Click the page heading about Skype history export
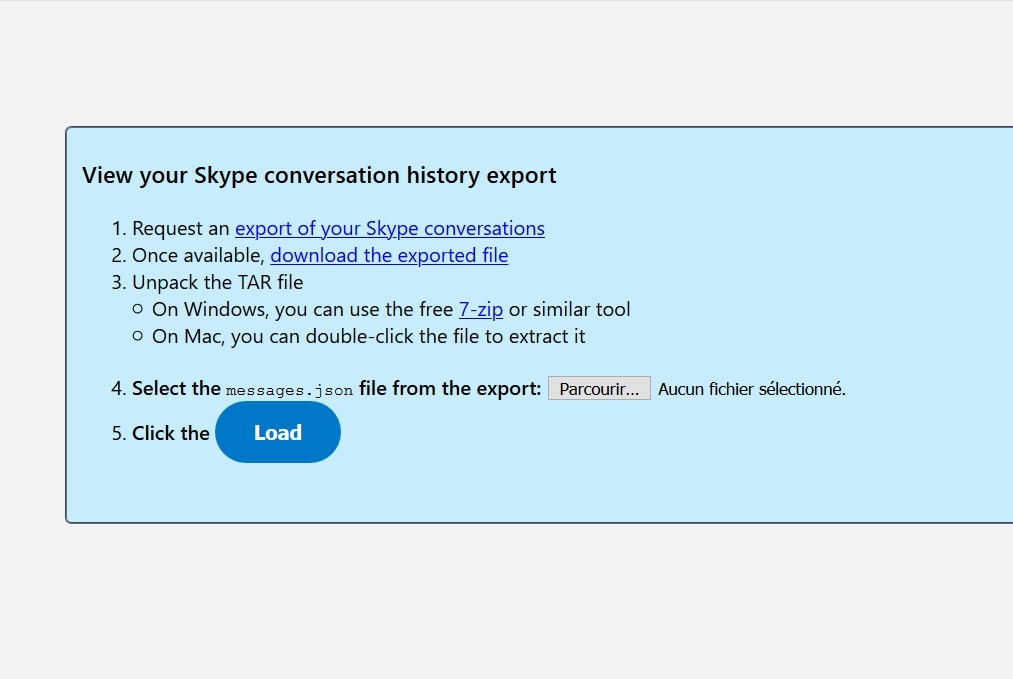 [x=319, y=175]
